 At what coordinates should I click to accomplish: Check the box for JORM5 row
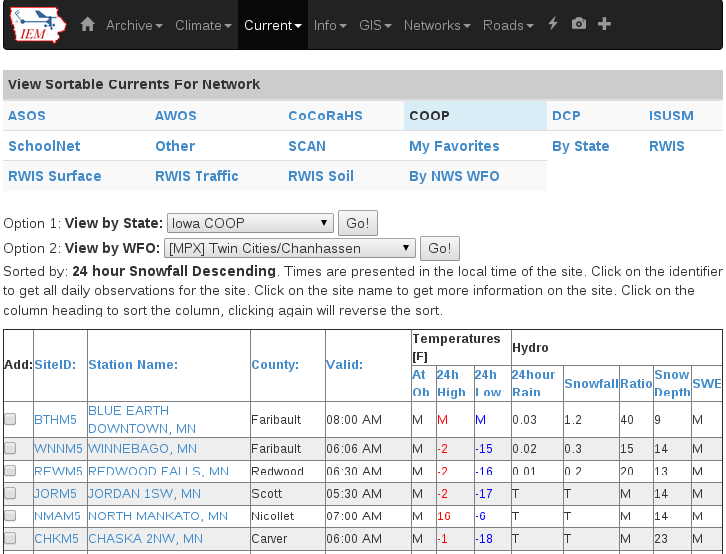[10, 493]
